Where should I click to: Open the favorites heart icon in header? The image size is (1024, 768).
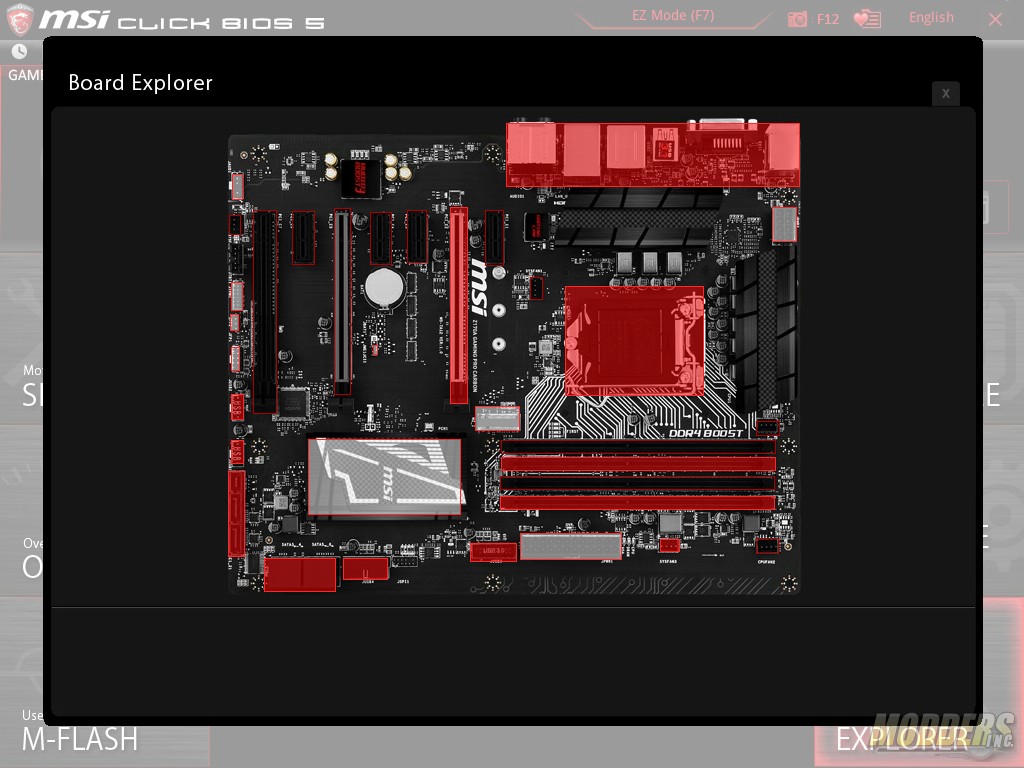(867, 19)
